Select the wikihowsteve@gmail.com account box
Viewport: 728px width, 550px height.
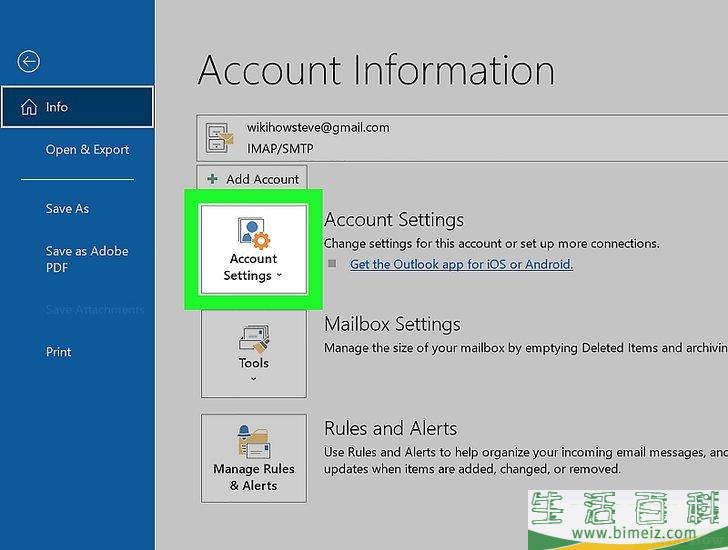tap(462, 138)
